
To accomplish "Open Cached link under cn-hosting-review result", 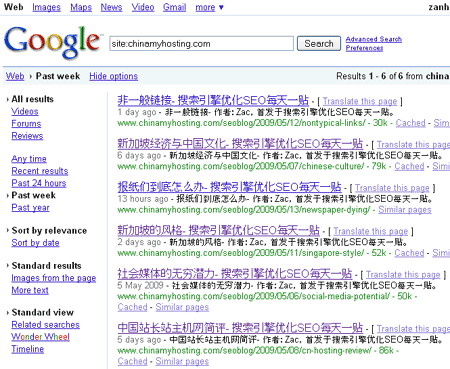I will tap(132, 361).
